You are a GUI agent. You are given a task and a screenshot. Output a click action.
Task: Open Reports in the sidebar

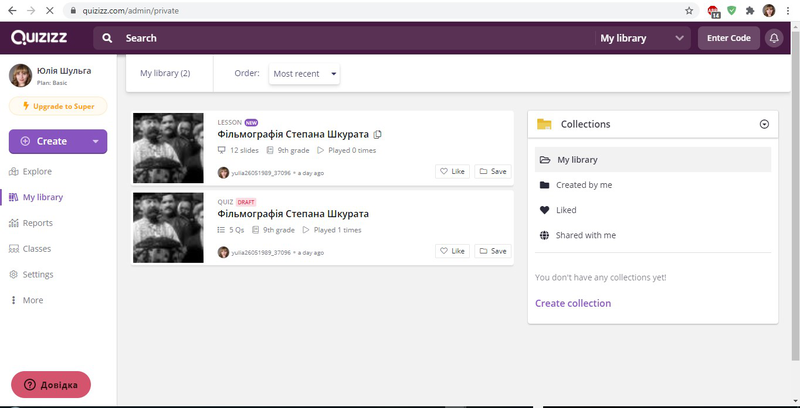point(37,223)
